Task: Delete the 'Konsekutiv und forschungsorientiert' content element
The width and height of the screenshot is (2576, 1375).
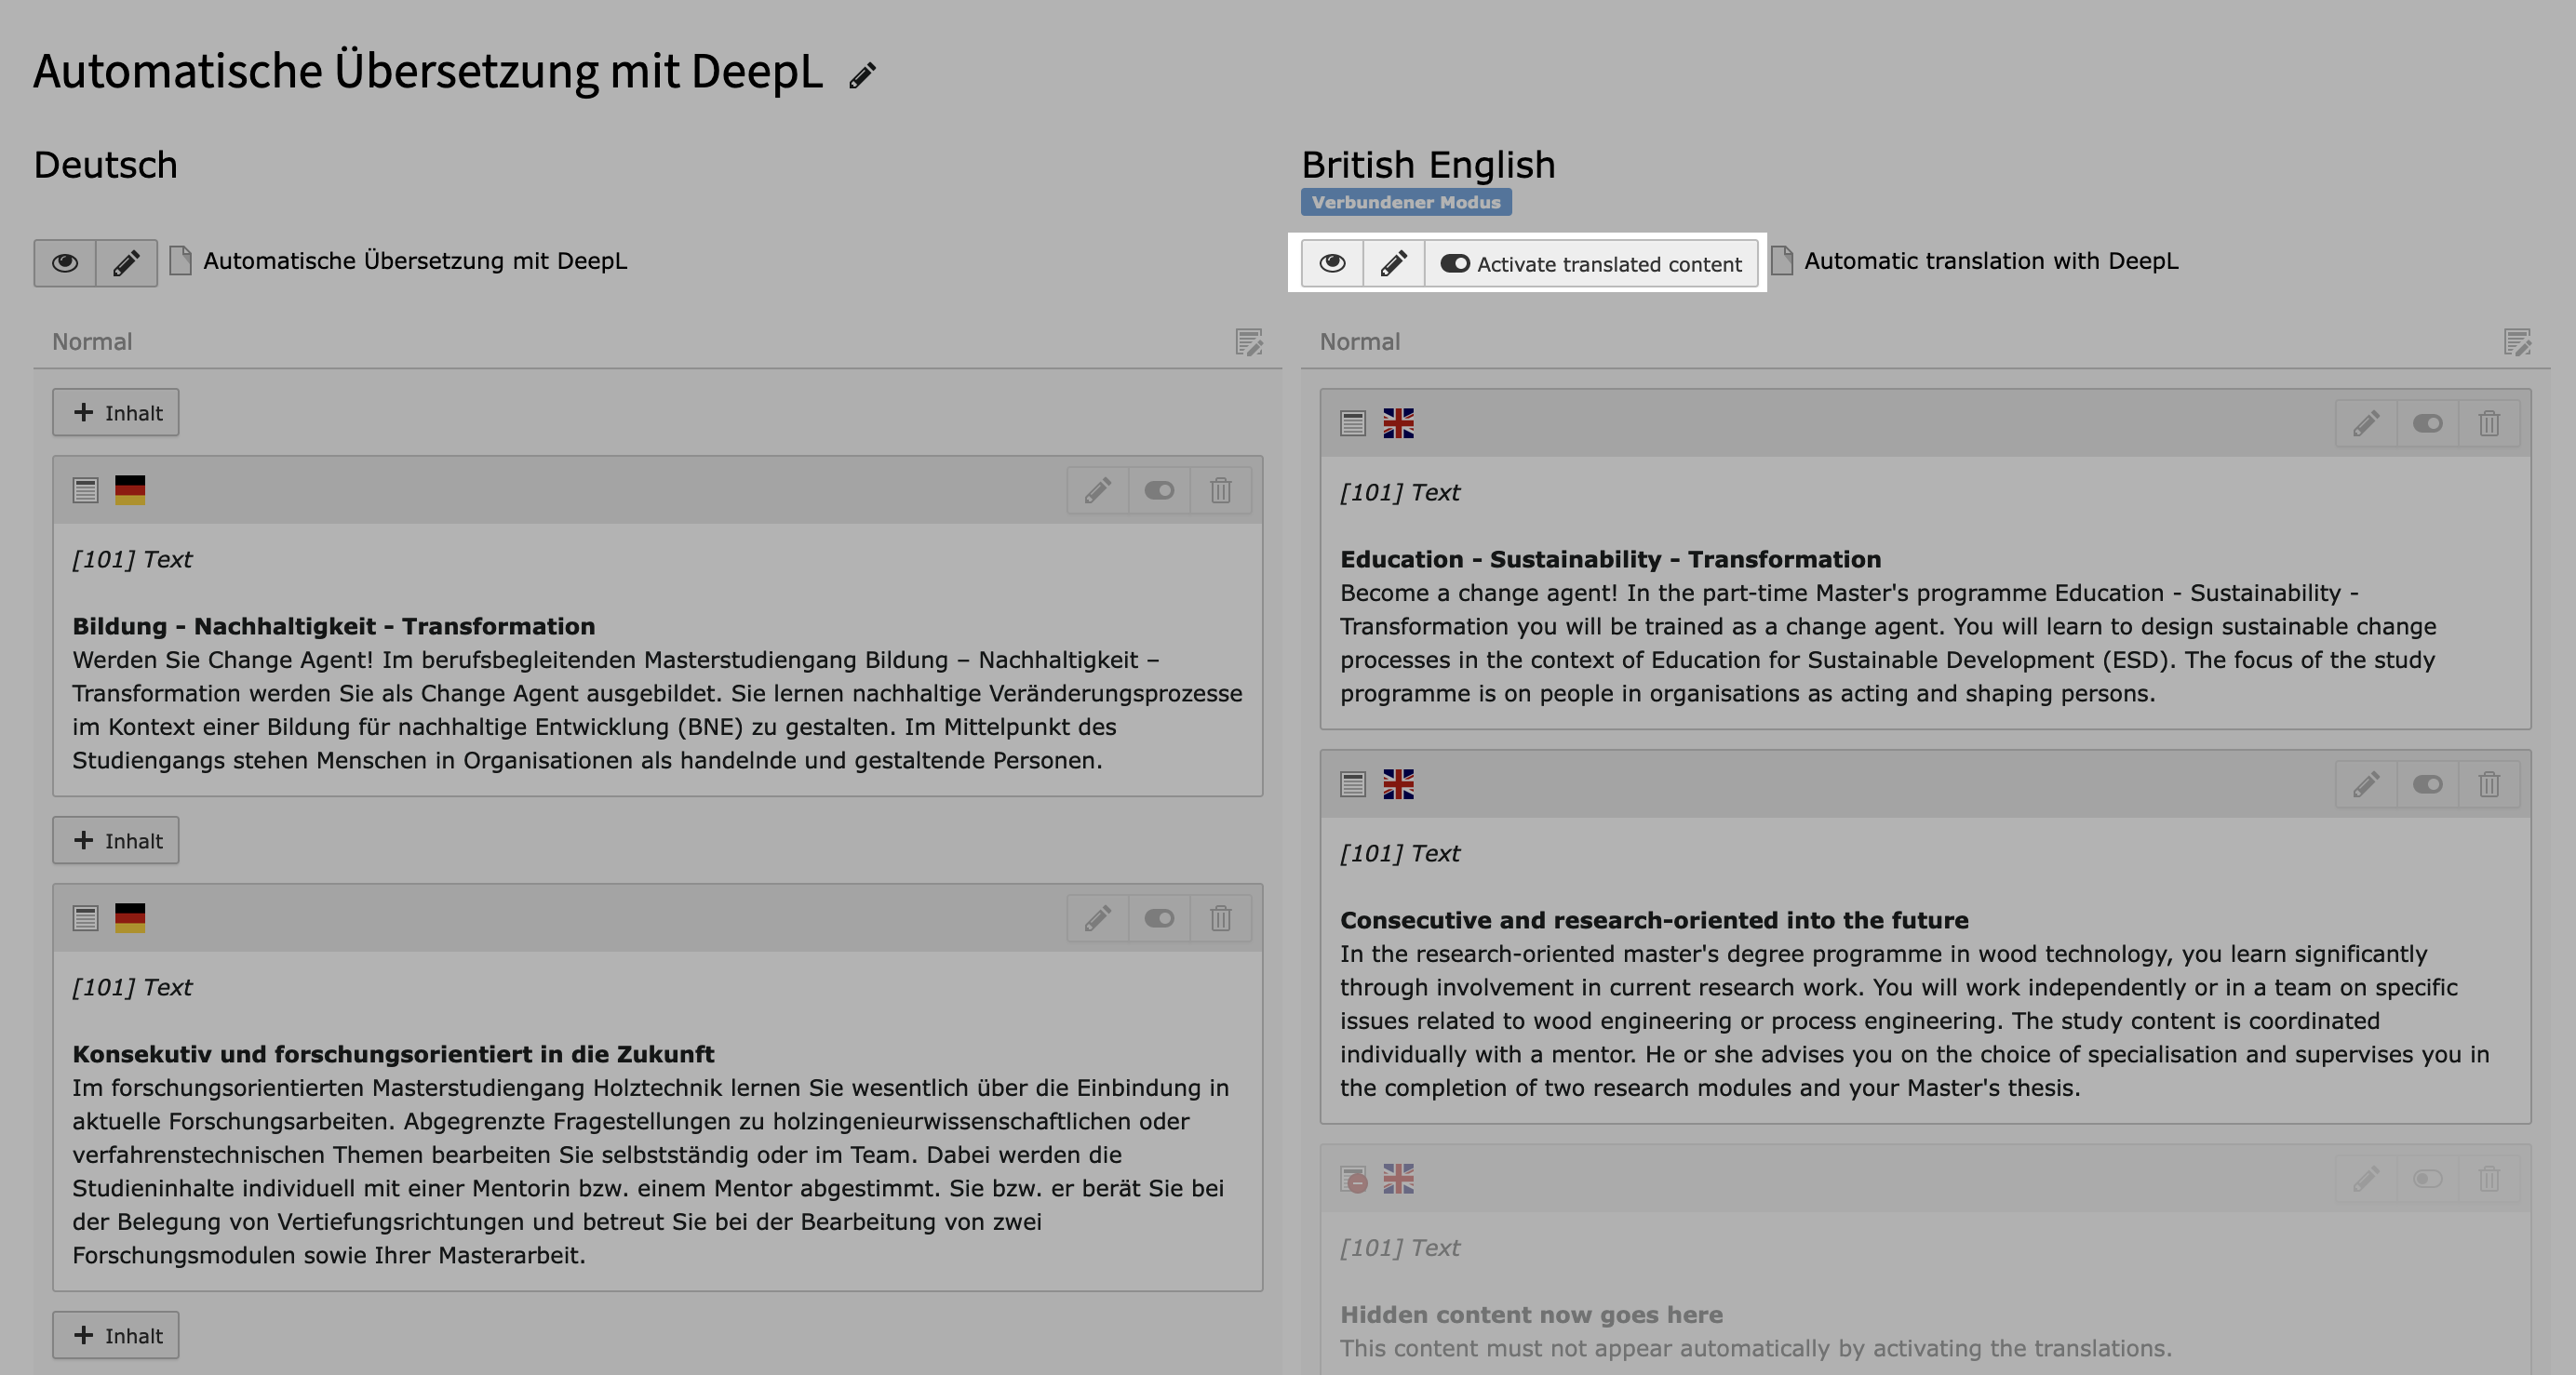Action: pos(1221,917)
